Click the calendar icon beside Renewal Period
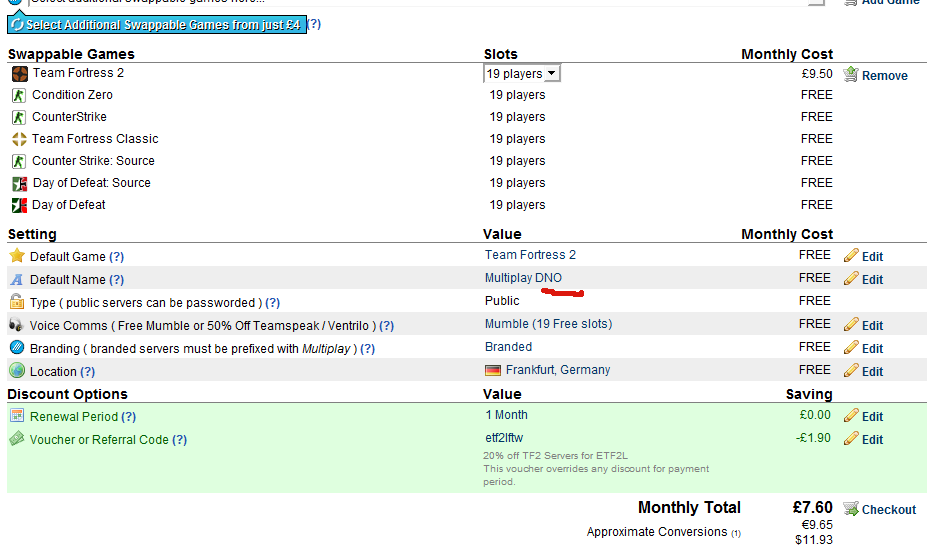940x559 pixels. (17, 415)
